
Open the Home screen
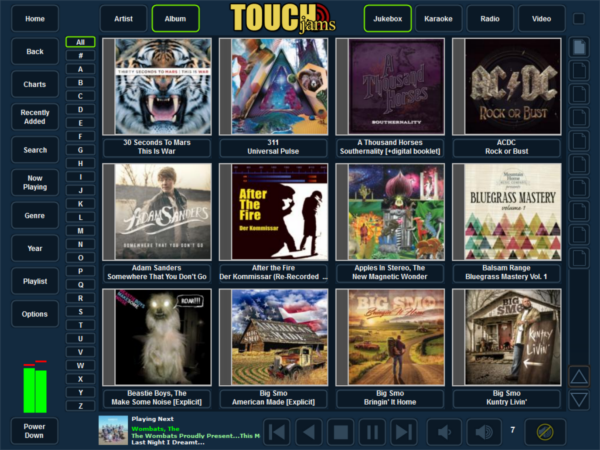35,18
